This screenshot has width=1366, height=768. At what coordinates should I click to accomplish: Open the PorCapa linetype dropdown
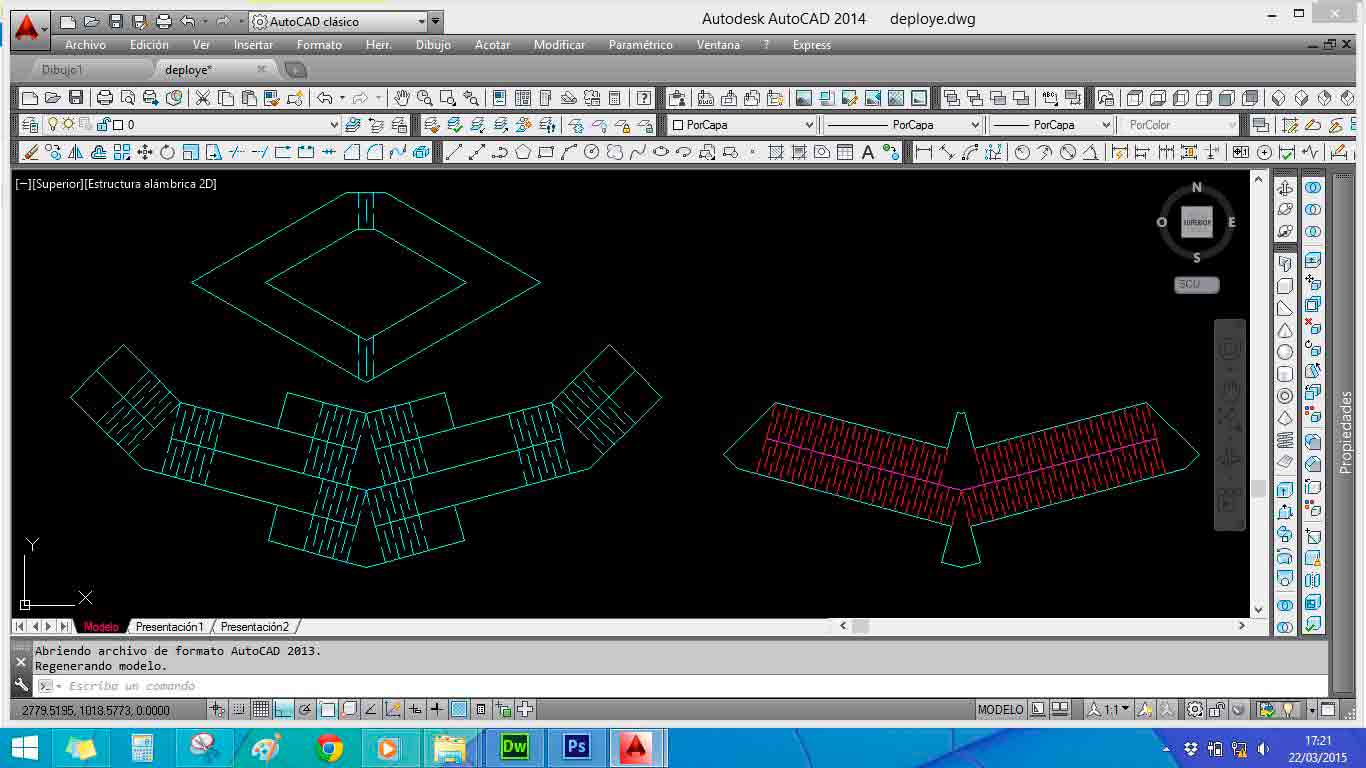[904, 125]
